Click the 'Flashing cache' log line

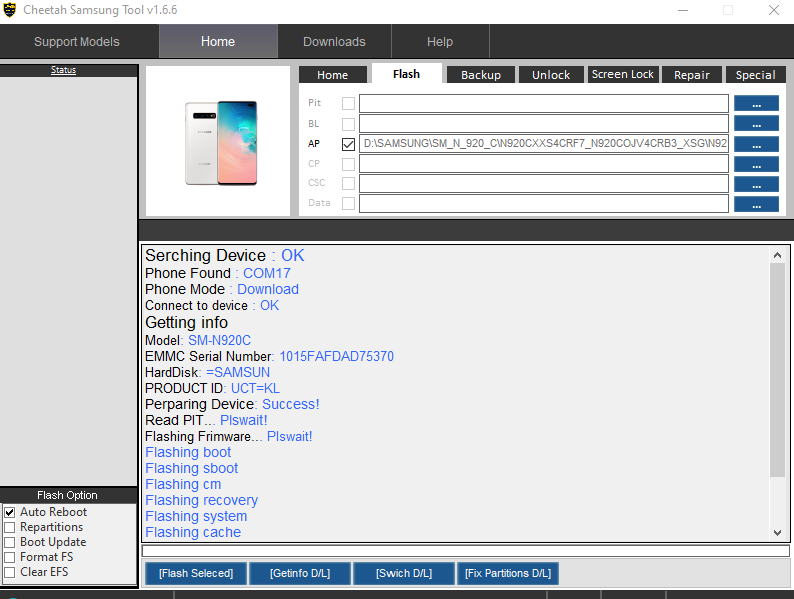(x=193, y=532)
